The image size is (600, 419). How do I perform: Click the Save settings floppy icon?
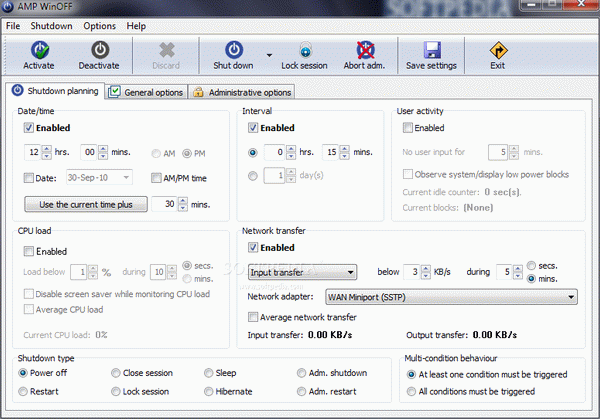(432, 50)
